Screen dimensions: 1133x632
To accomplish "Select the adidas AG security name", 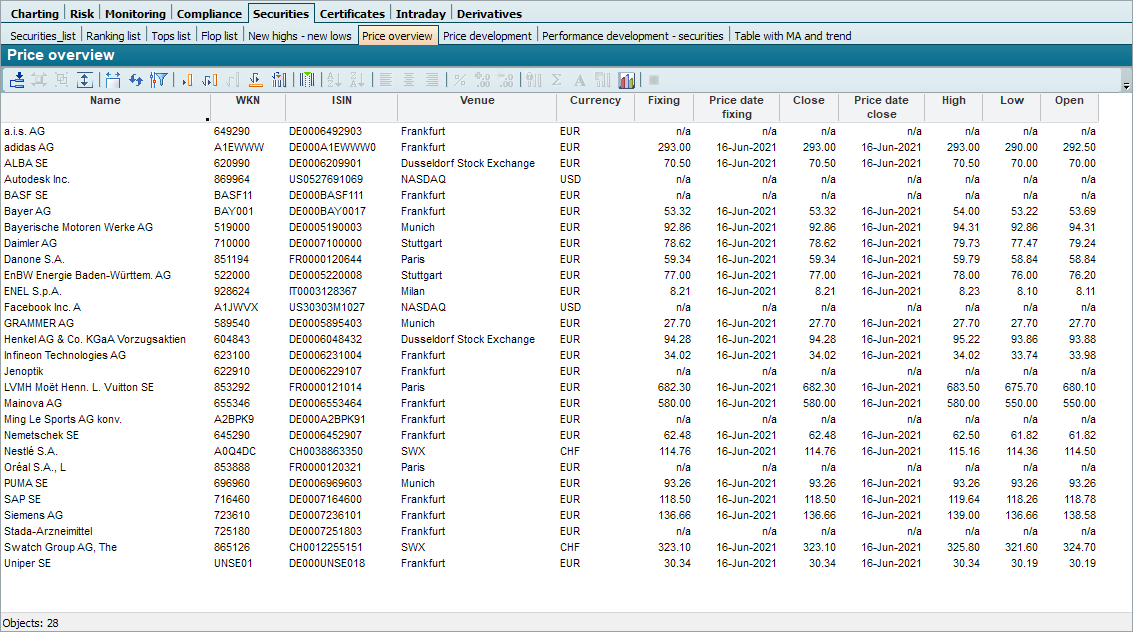I will (x=28, y=147).
